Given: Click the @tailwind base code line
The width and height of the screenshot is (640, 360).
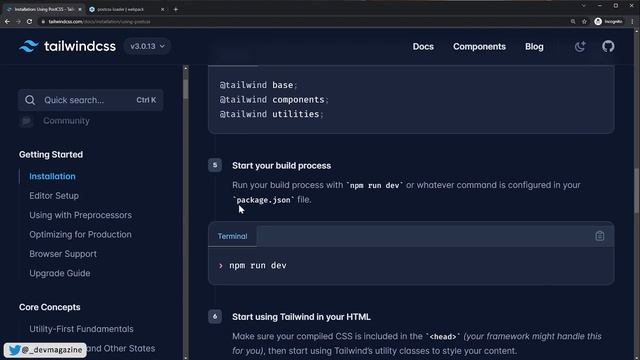Looking at the screenshot, I should pos(258,85).
